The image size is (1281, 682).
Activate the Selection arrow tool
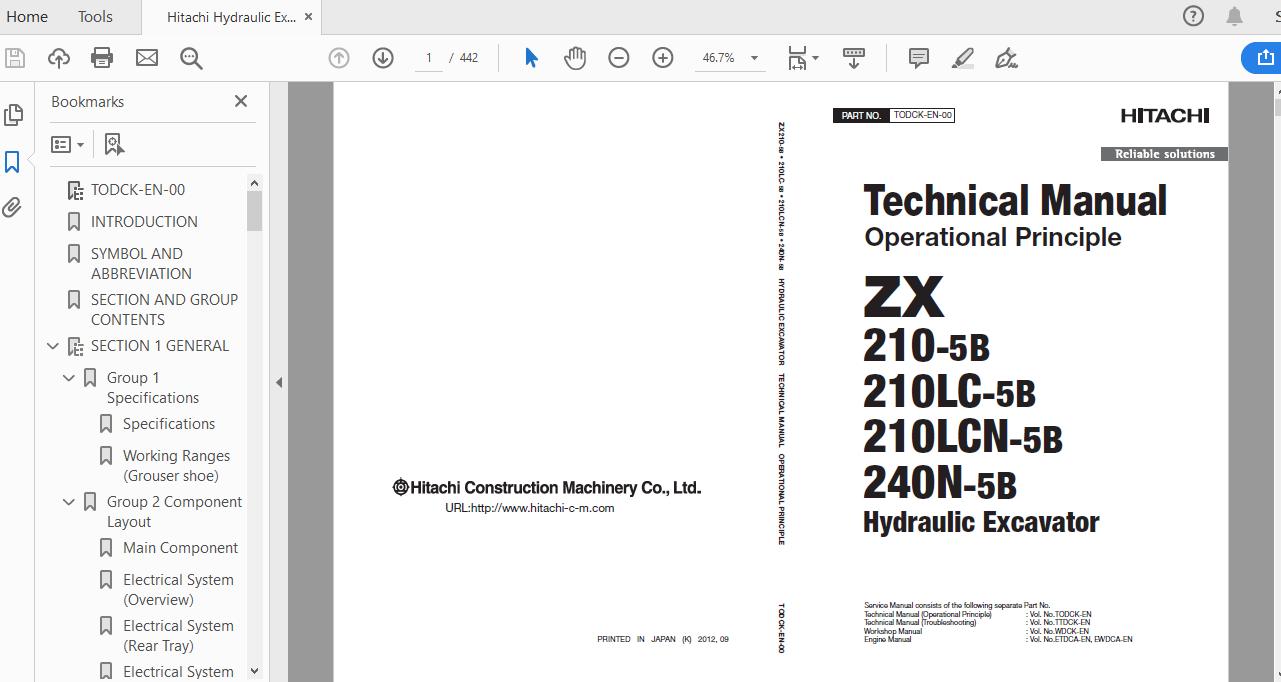(x=531, y=58)
